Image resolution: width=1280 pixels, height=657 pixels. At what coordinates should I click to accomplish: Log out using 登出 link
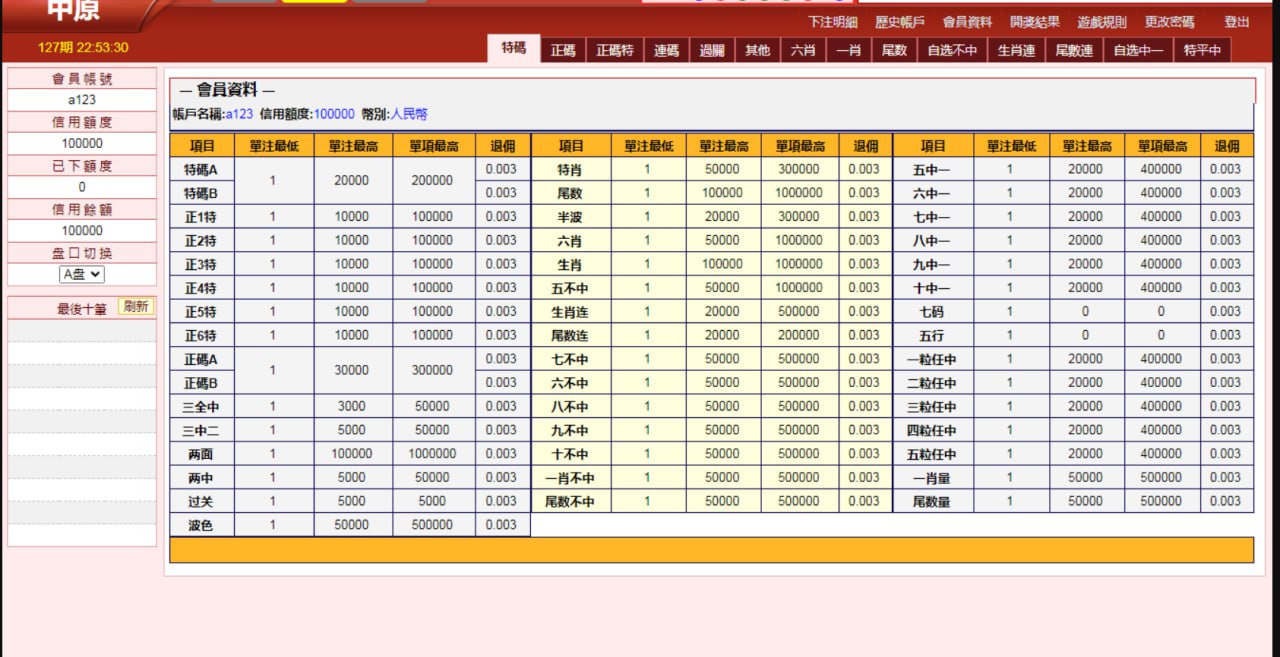[1237, 22]
